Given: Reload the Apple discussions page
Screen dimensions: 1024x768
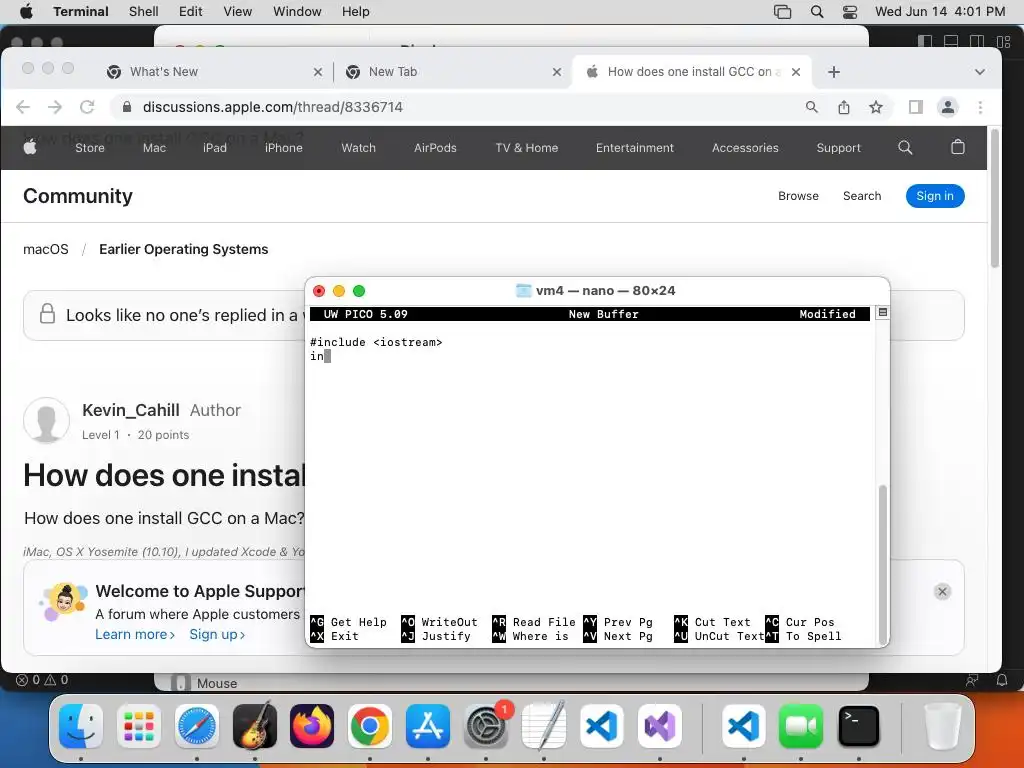Looking at the screenshot, I should point(87,107).
